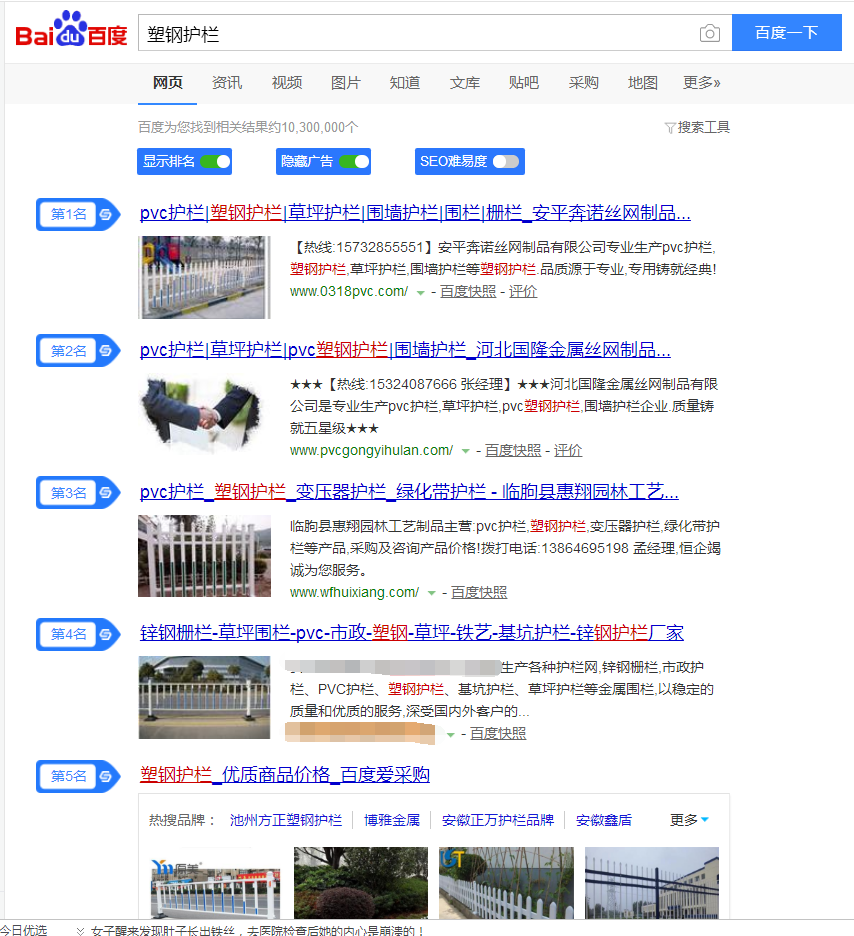The width and height of the screenshot is (854, 936).
Task: Click the search input containing 塑钢护栏
Action: [418, 33]
